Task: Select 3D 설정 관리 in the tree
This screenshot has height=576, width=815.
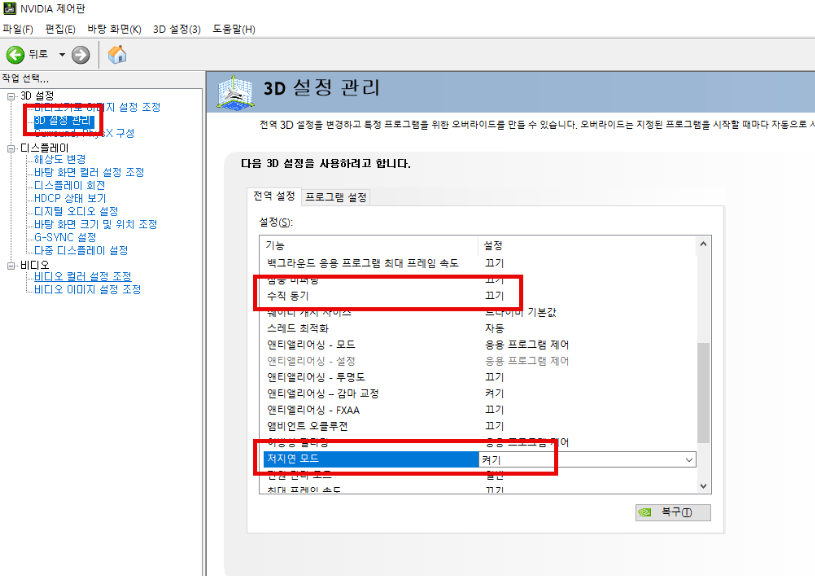Action: [63, 121]
